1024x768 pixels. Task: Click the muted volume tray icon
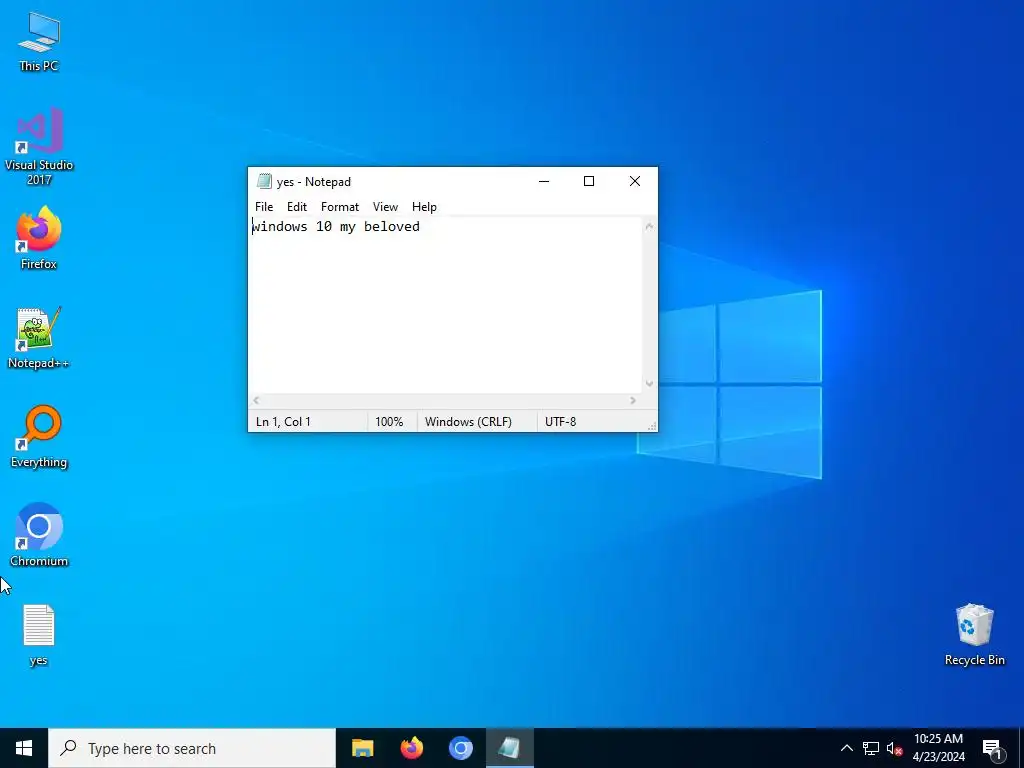tap(894, 748)
